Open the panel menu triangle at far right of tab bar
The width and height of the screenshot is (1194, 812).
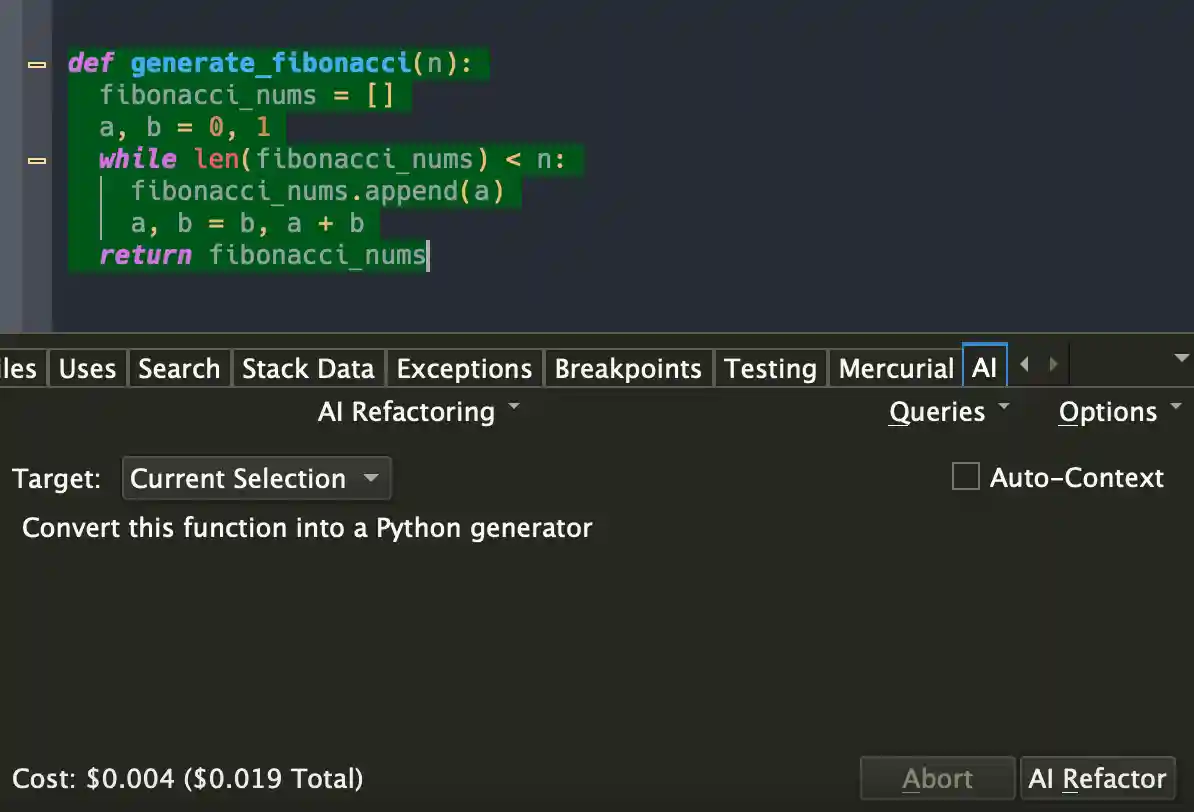point(1181,358)
